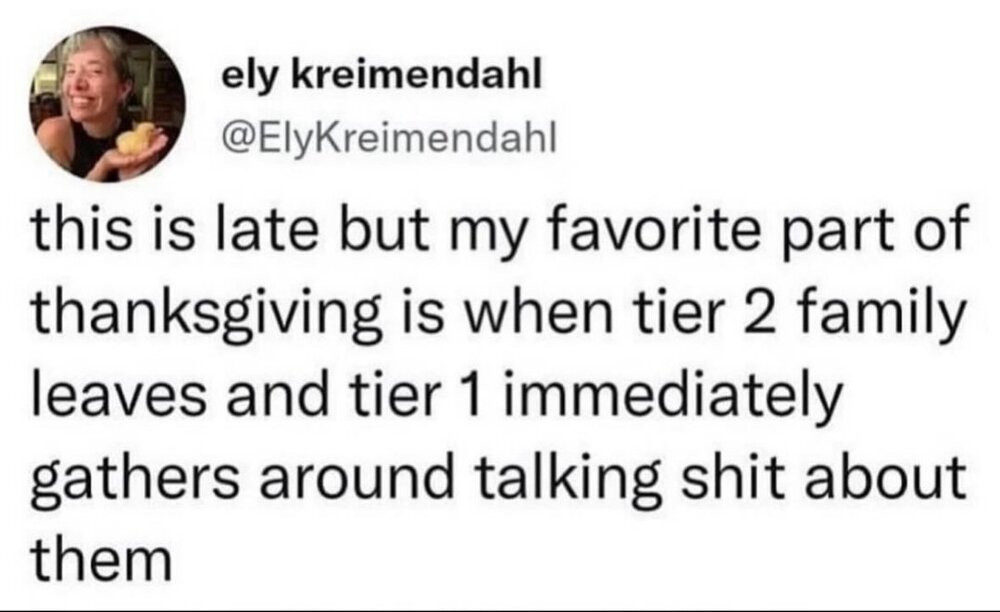Click the yellow chick in the avatar

point(137,138)
